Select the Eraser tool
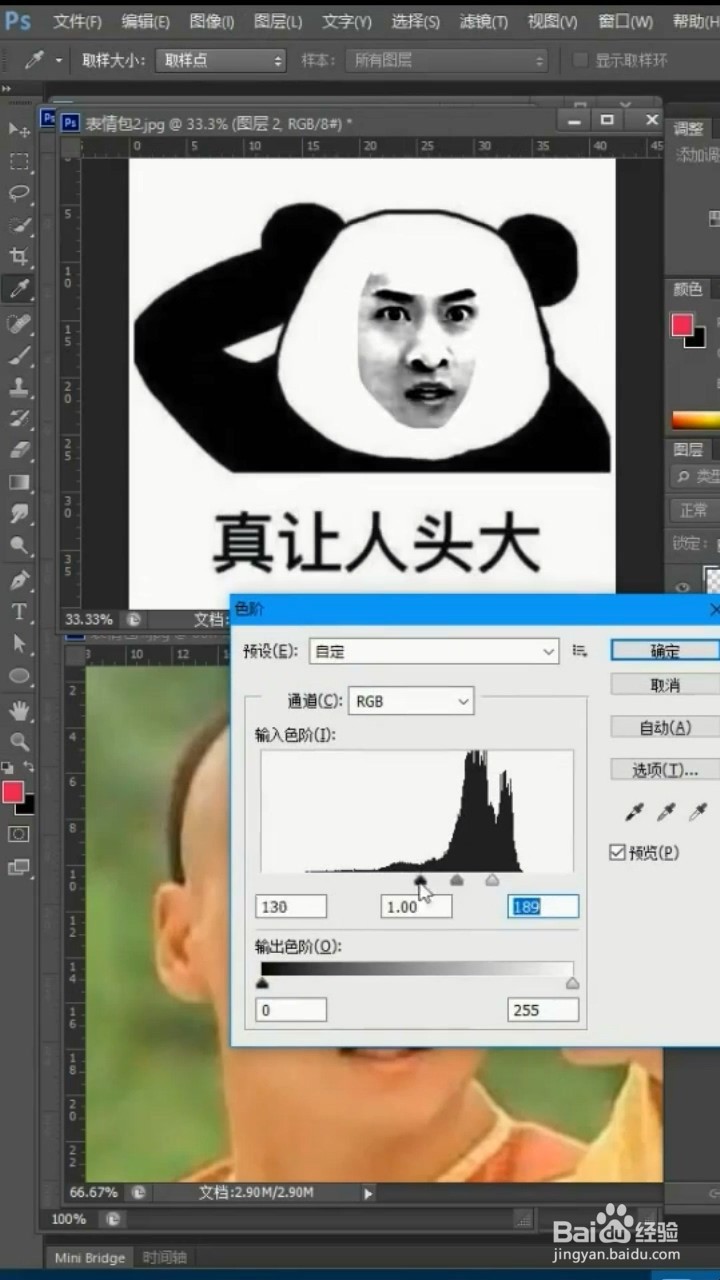 click(19, 450)
